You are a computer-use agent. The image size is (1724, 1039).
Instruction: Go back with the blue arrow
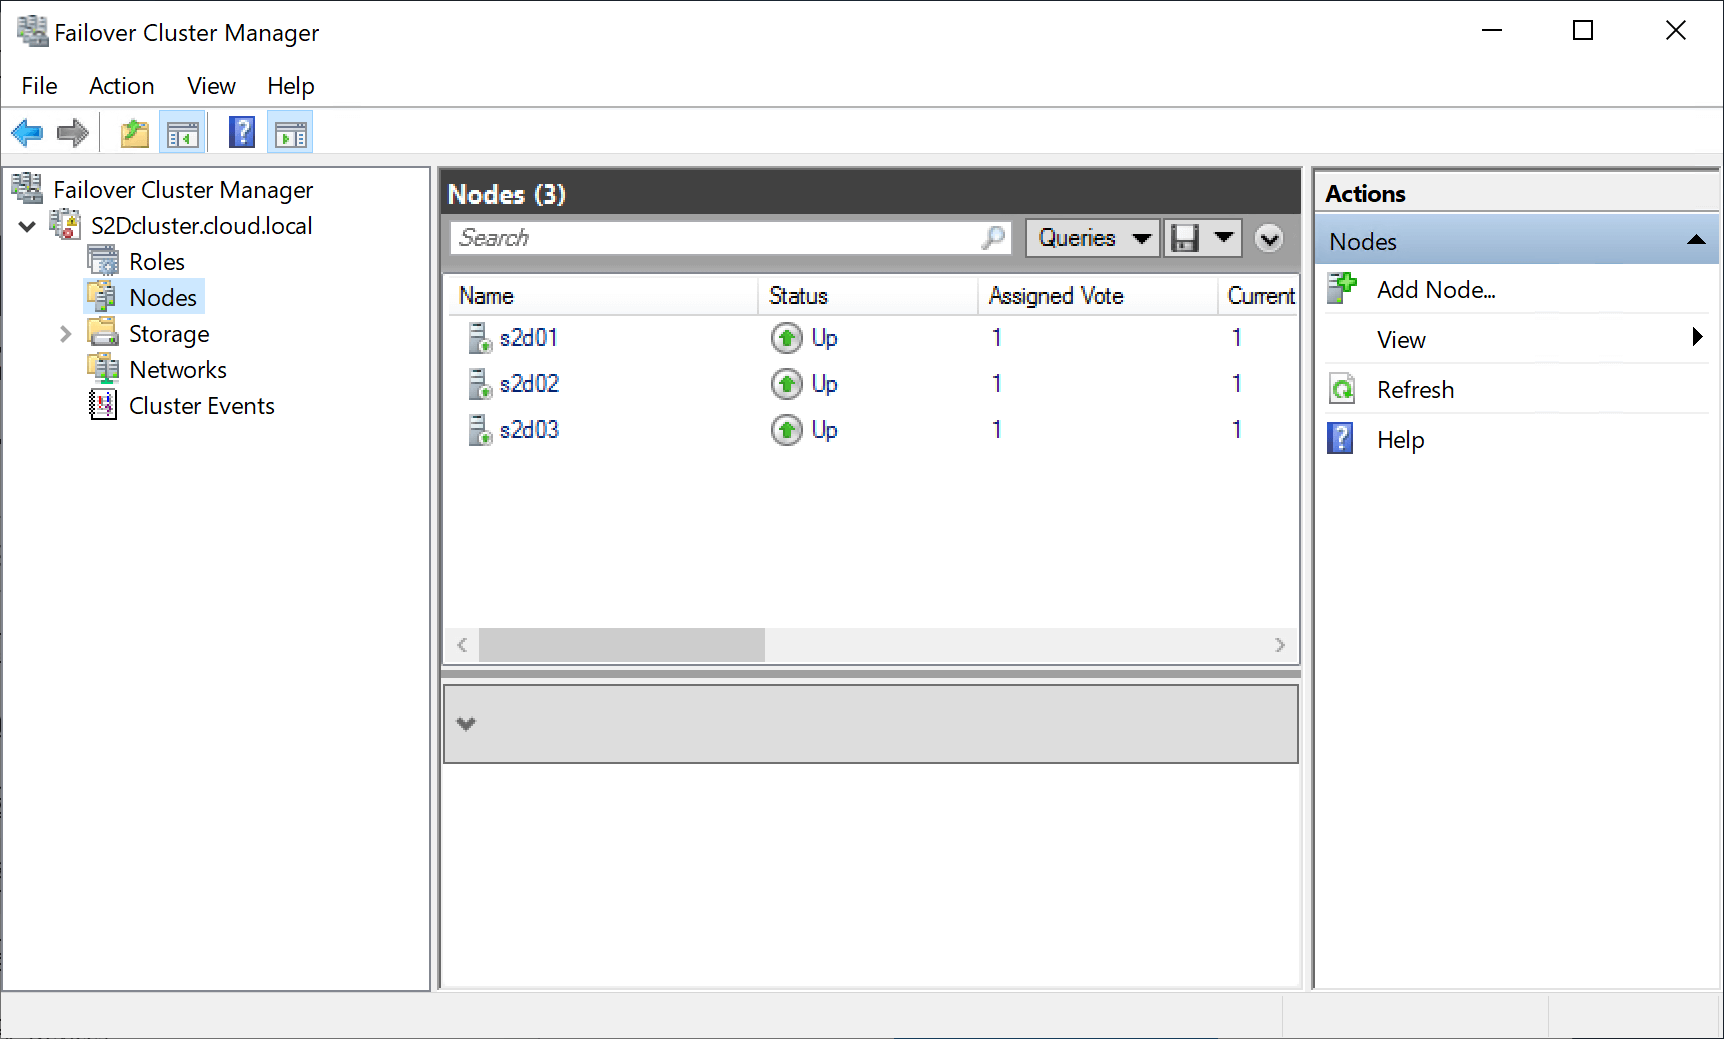[27, 133]
